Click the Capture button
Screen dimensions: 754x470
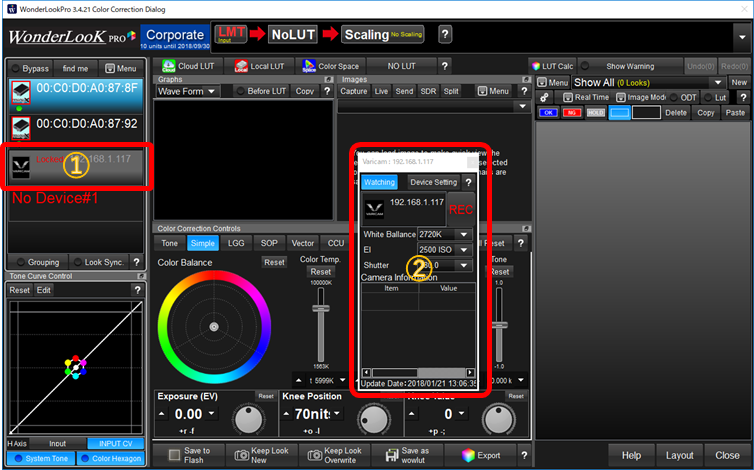(354, 91)
